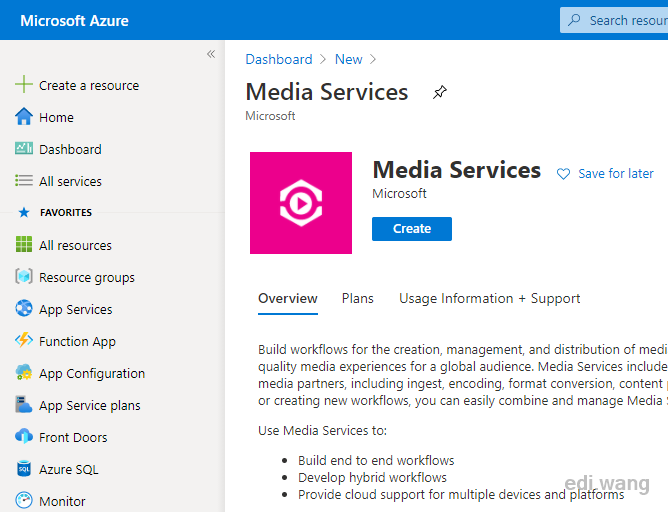Click the App Services globe icon
The height and width of the screenshot is (512, 668).
click(x=24, y=308)
